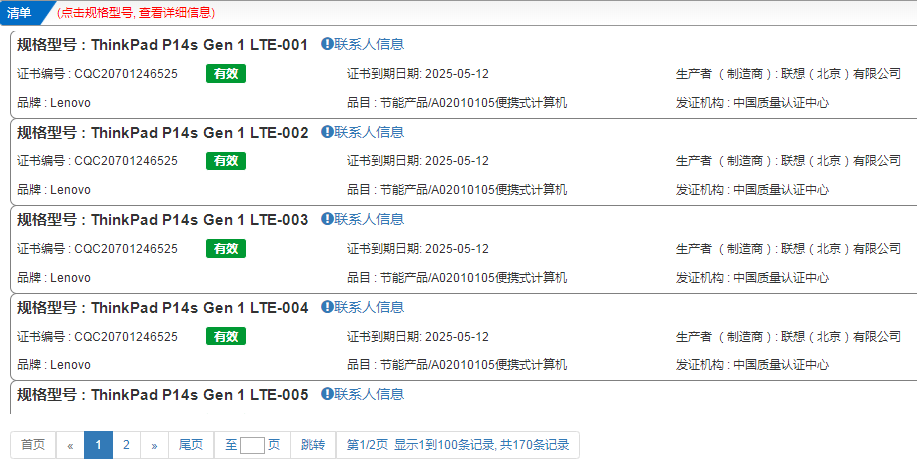This screenshot has height=471, width=917.
Task: Open details for ThinkPad P14s Gen 1 LTE-001
Action: (199, 45)
